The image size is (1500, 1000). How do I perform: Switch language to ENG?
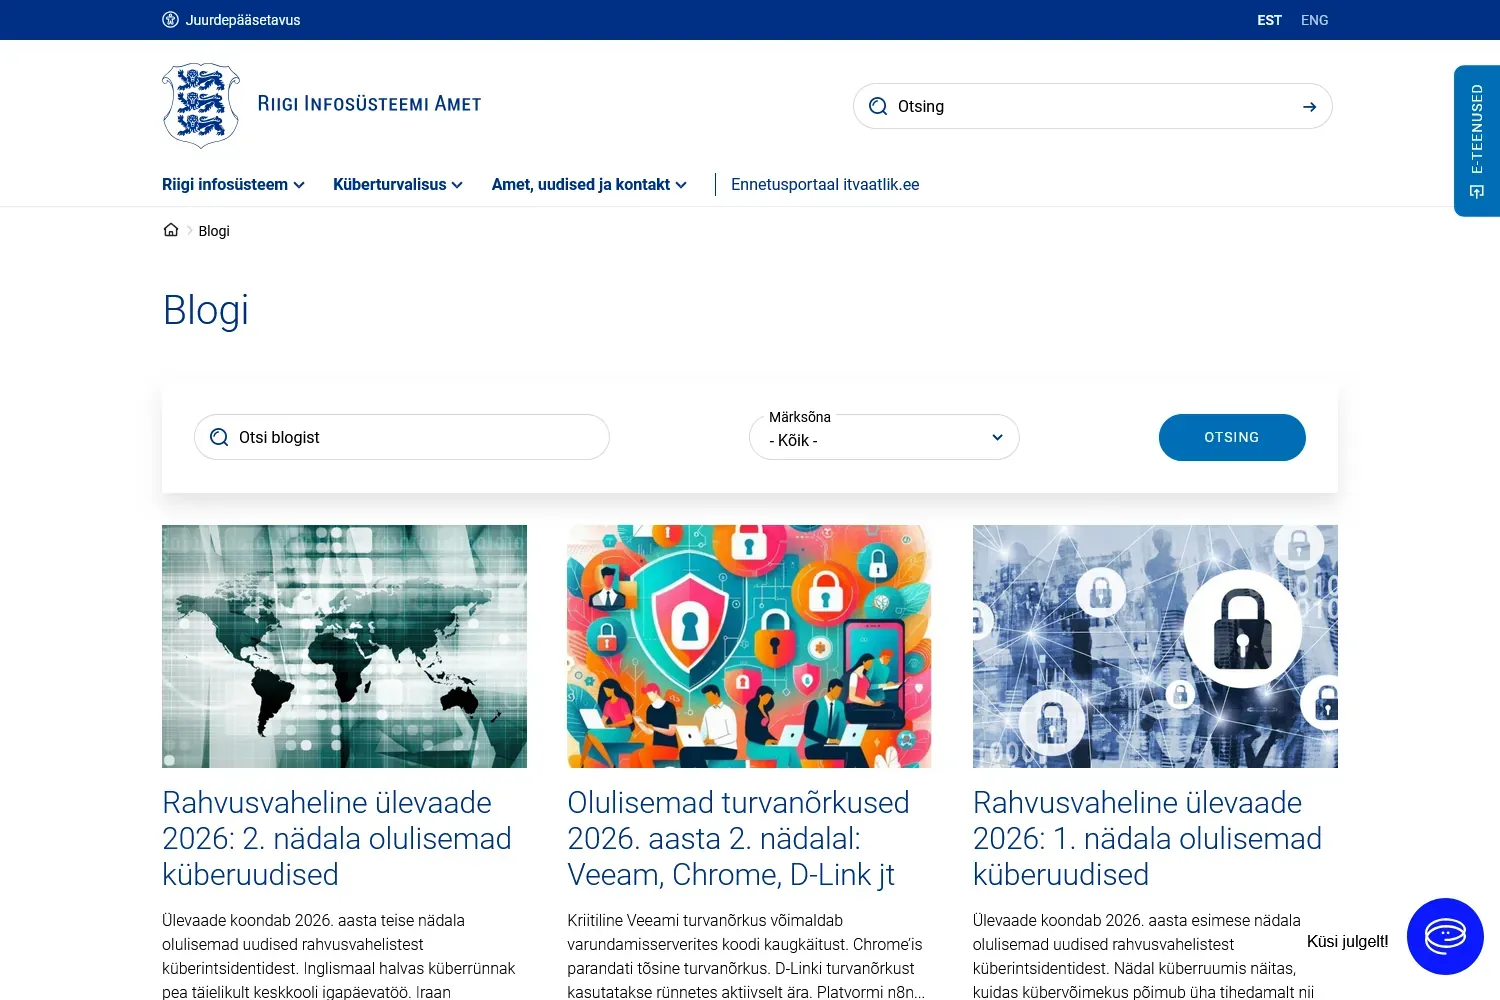(1314, 20)
